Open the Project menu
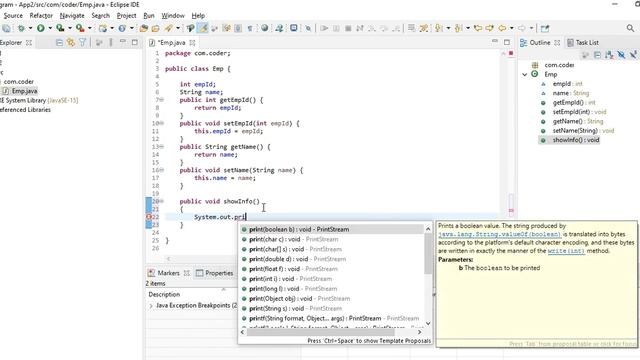 point(127,16)
